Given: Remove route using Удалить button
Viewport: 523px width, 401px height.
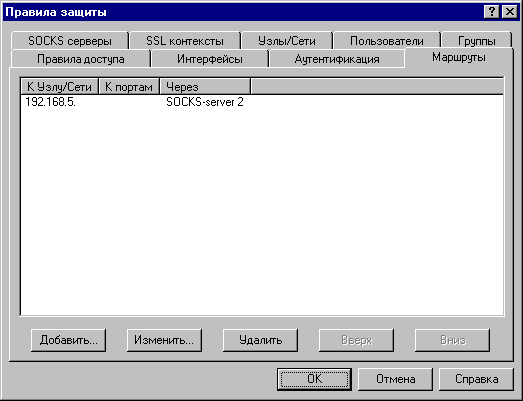Looking at the screenshot, I should [x=260, y=340].
